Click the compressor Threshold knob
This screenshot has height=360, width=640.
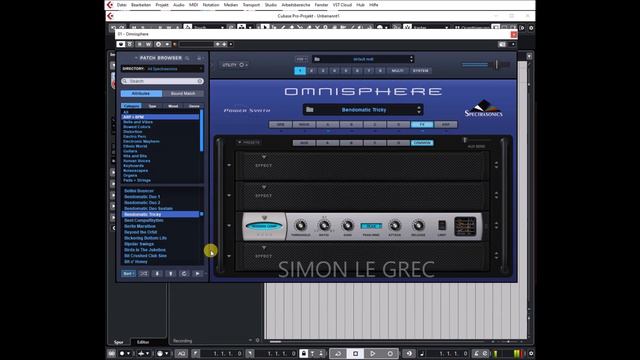click(x=300, y=225)
